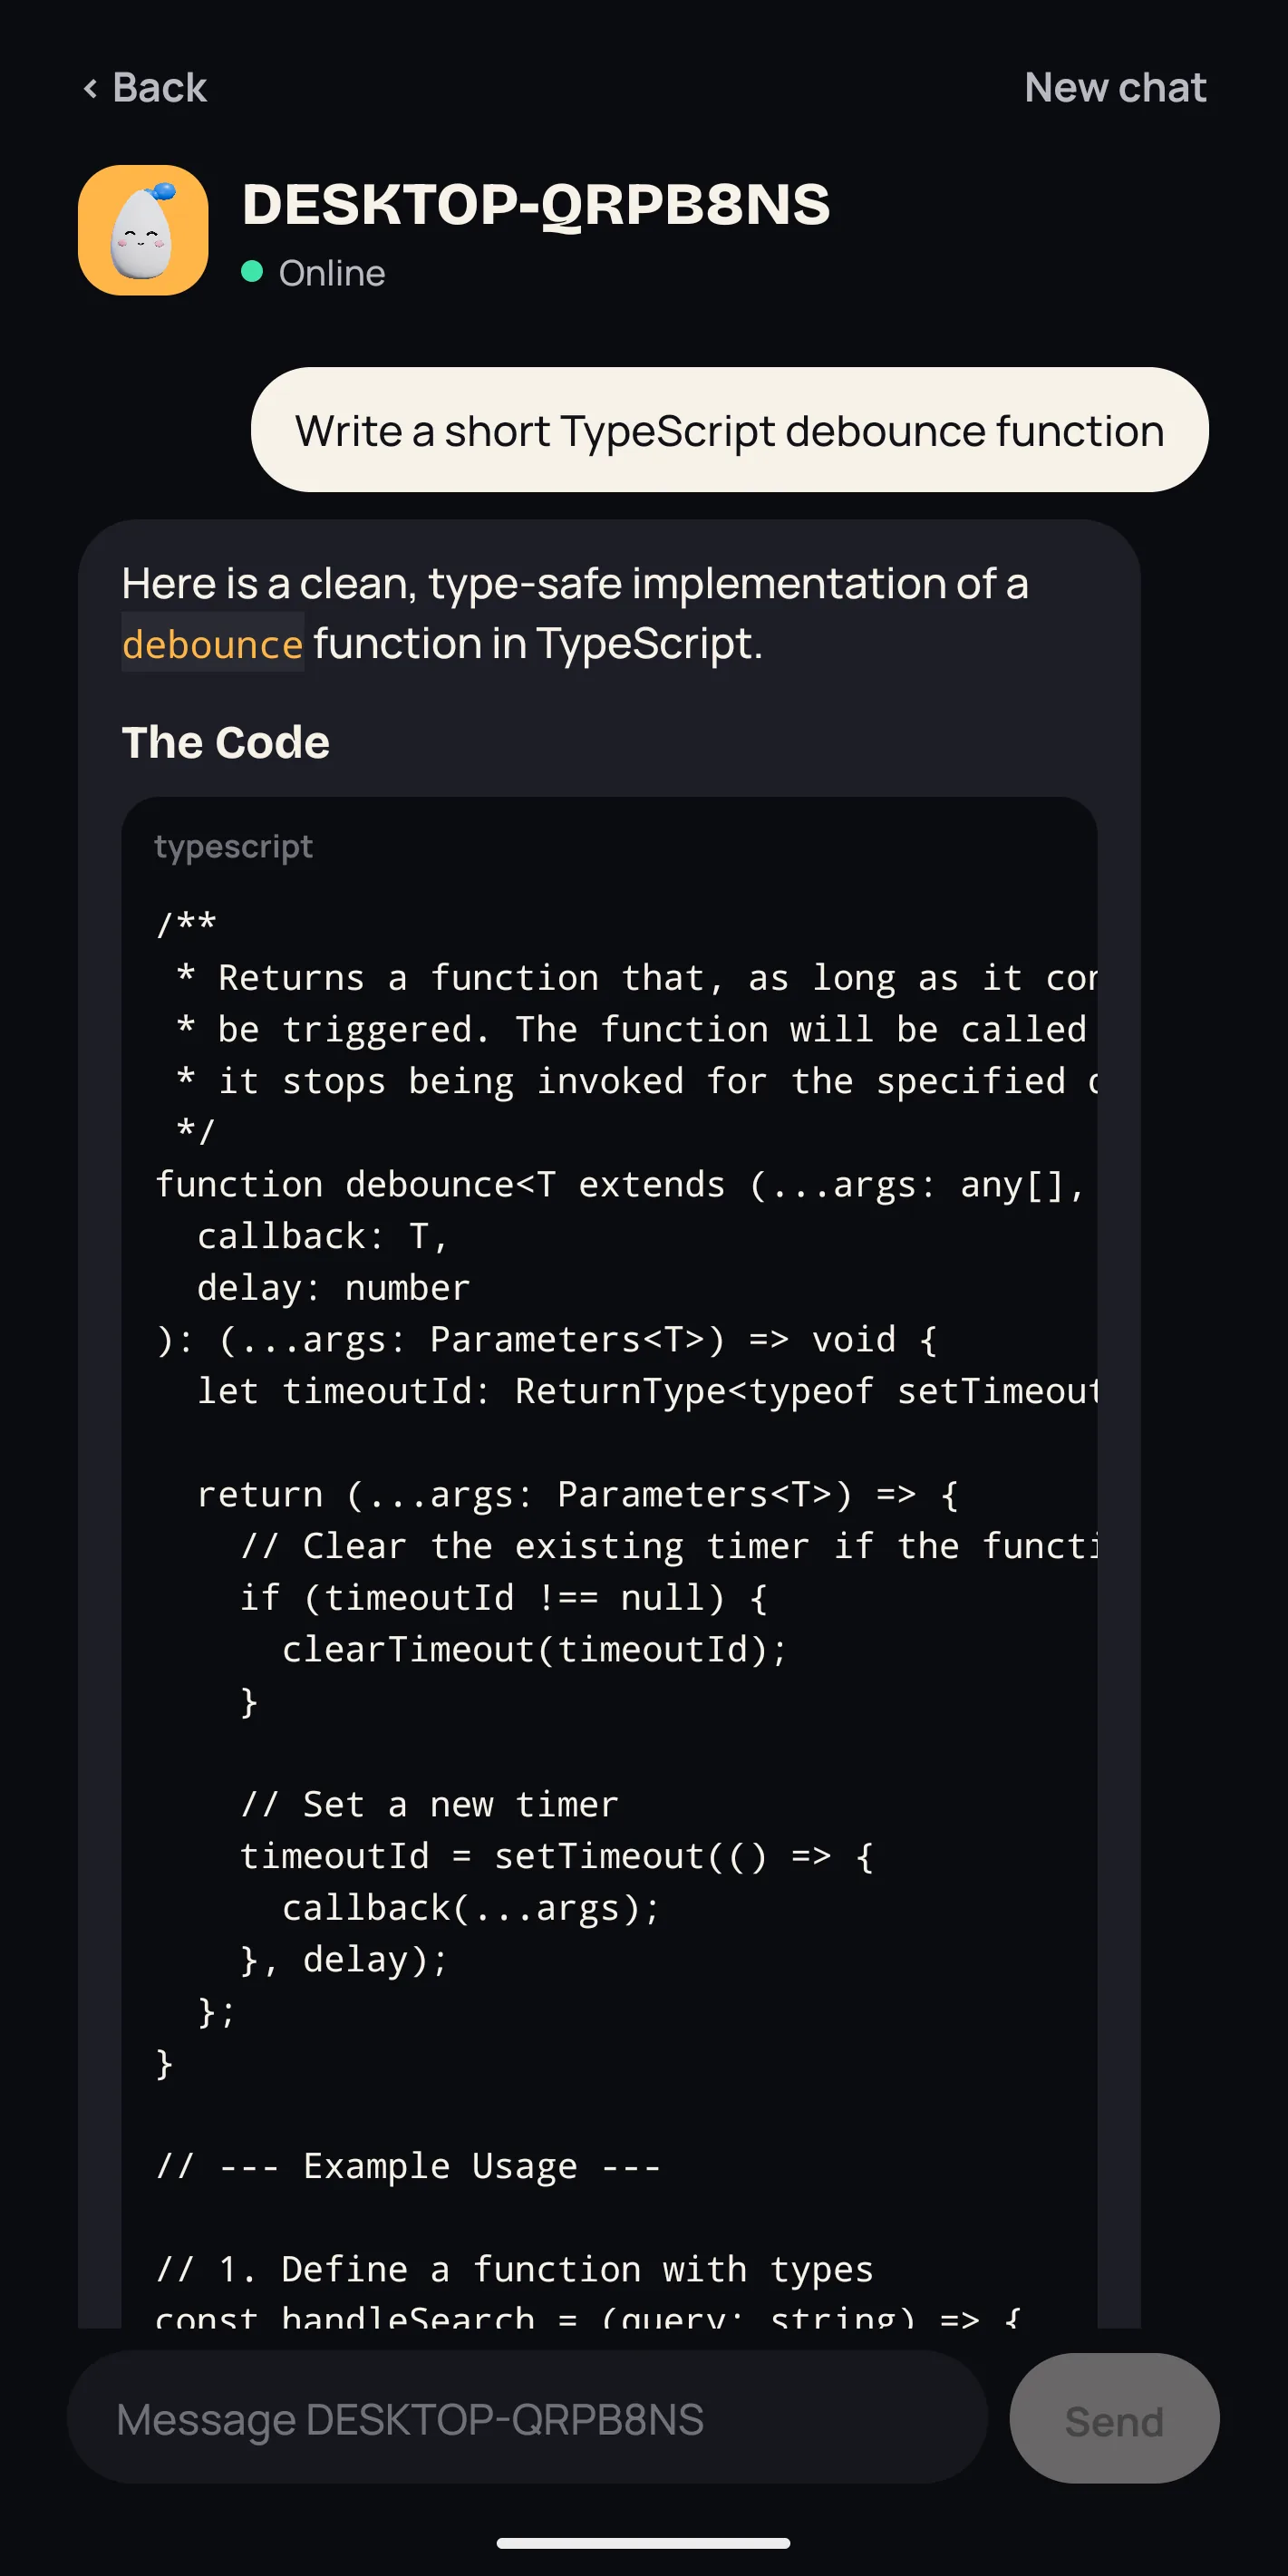Click the function debounce signature line

(x=620, y=1184)
